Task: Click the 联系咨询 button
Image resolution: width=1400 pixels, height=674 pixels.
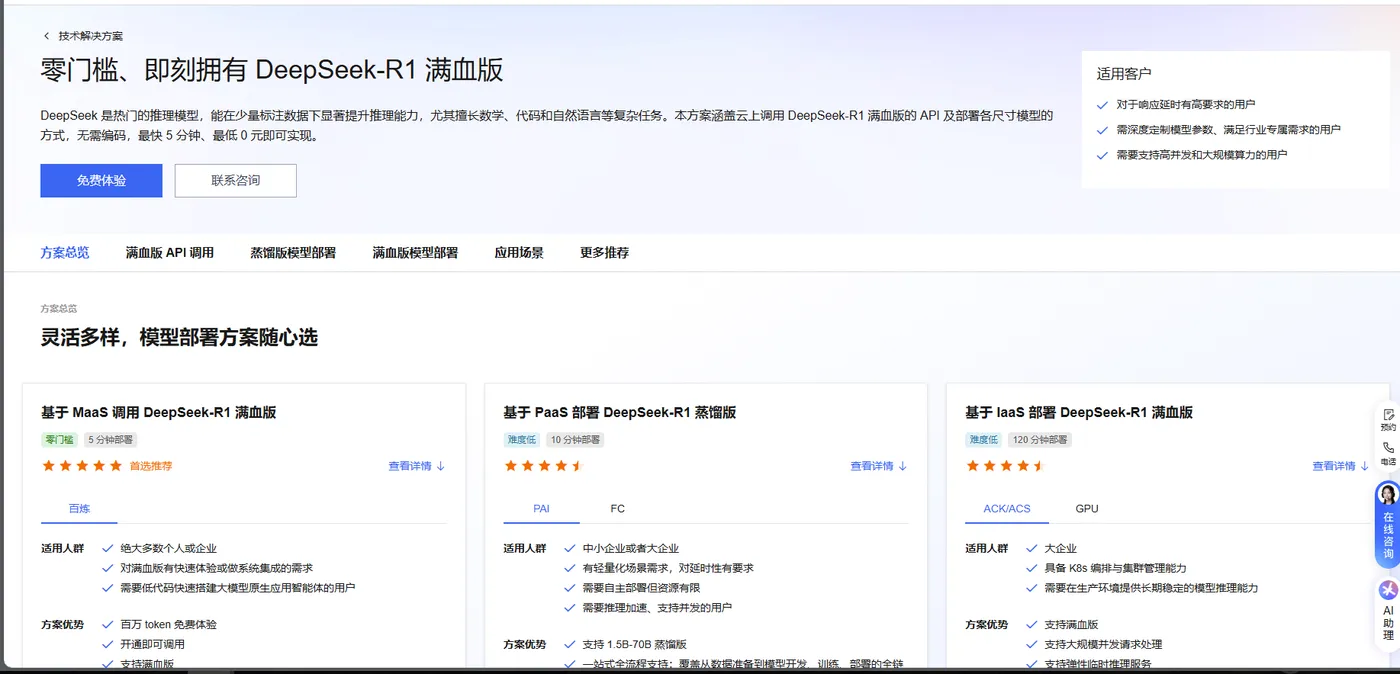Action: tap(236, 181)
